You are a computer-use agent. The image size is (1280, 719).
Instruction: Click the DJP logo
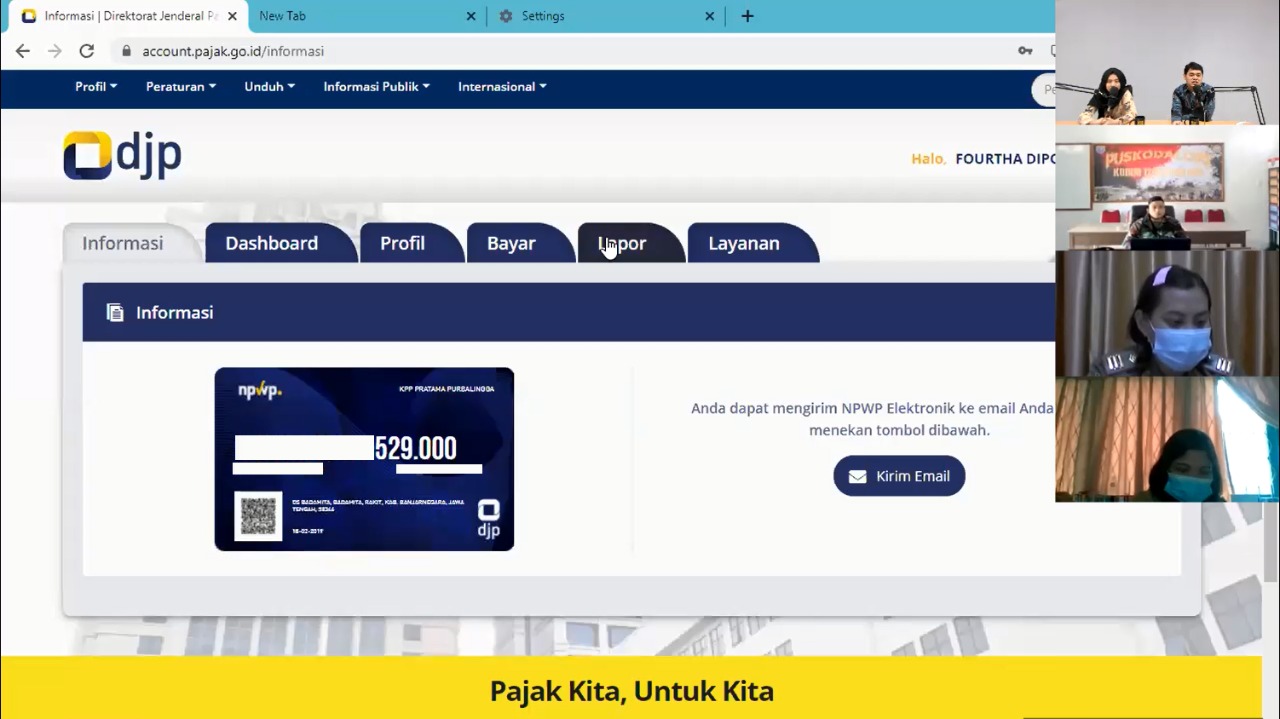pyautogui.click(x=122, y=156)
